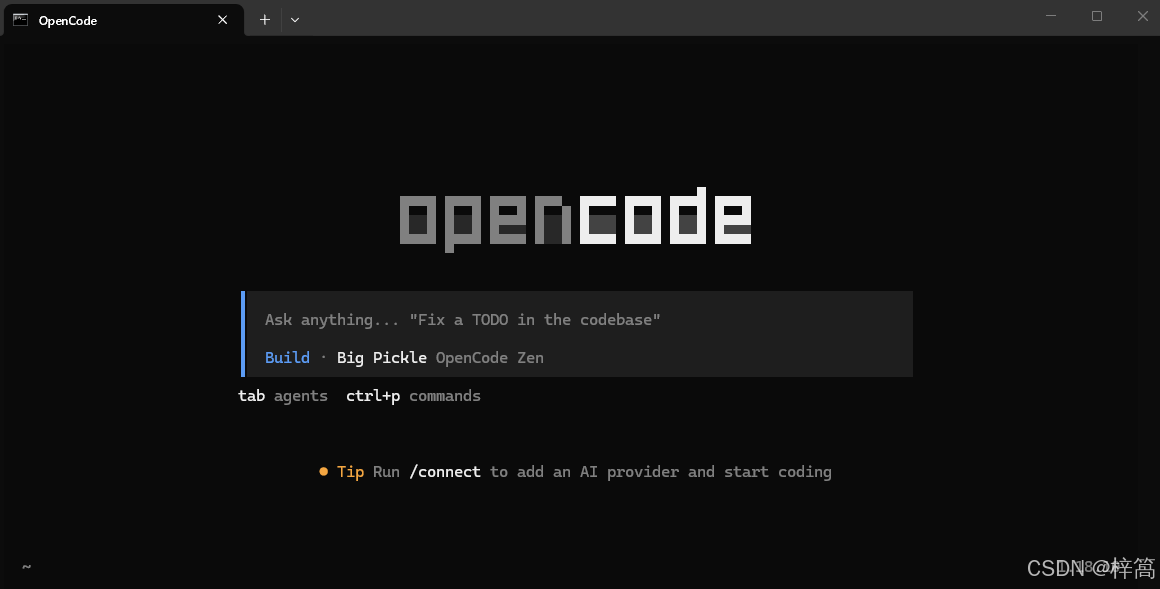This screenshot has width=1160, height=589.
Task: Click the Build agent label
Action: (x=287, y=357)
